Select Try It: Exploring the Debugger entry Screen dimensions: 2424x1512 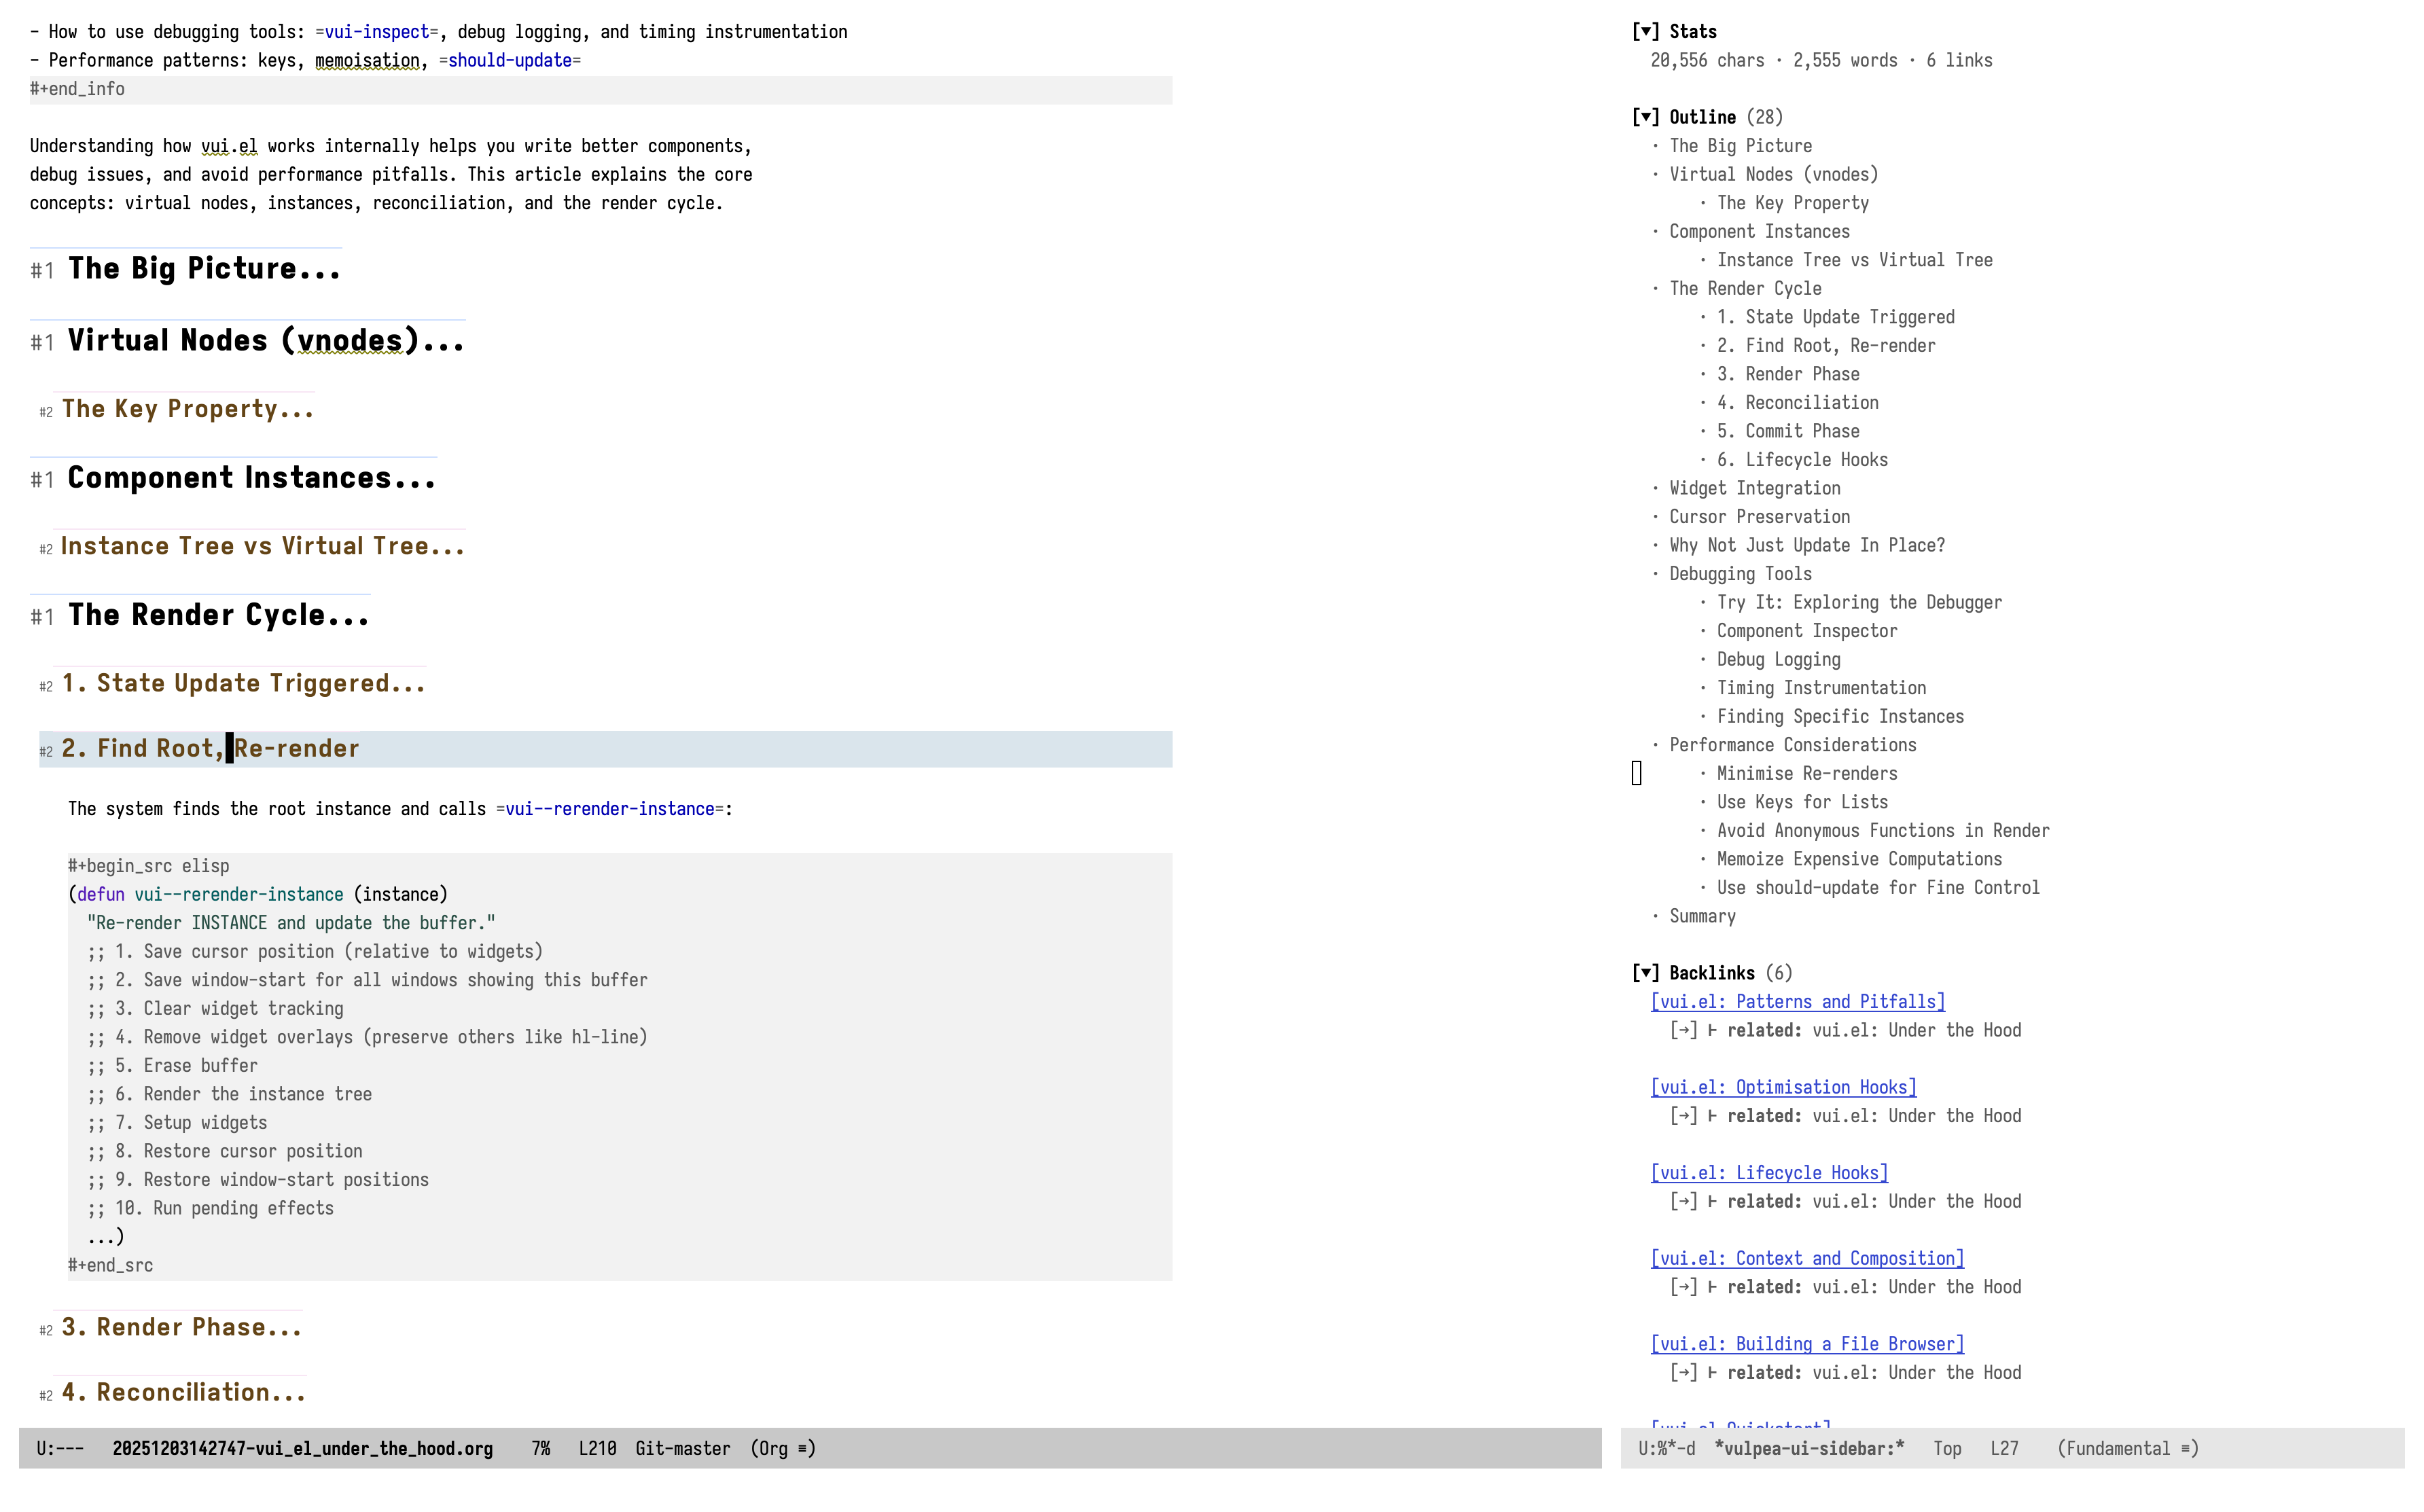pyautogui.click(x=1860, y=602)
